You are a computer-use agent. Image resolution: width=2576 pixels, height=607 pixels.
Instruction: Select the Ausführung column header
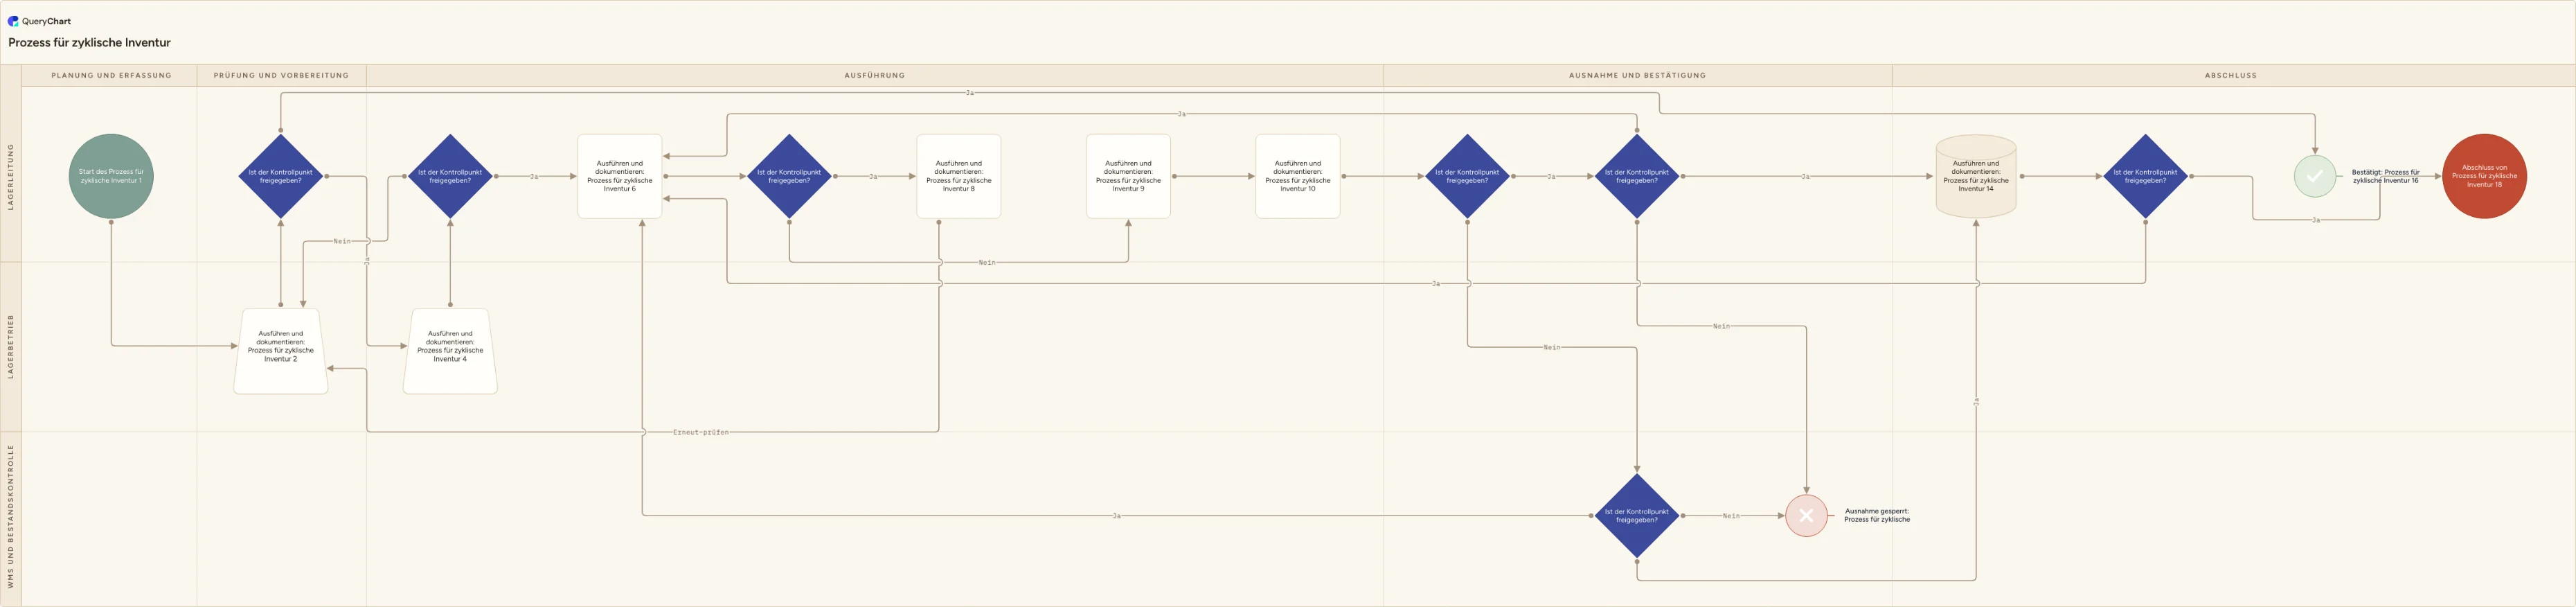pyautogui.click(x=875, y=75)
